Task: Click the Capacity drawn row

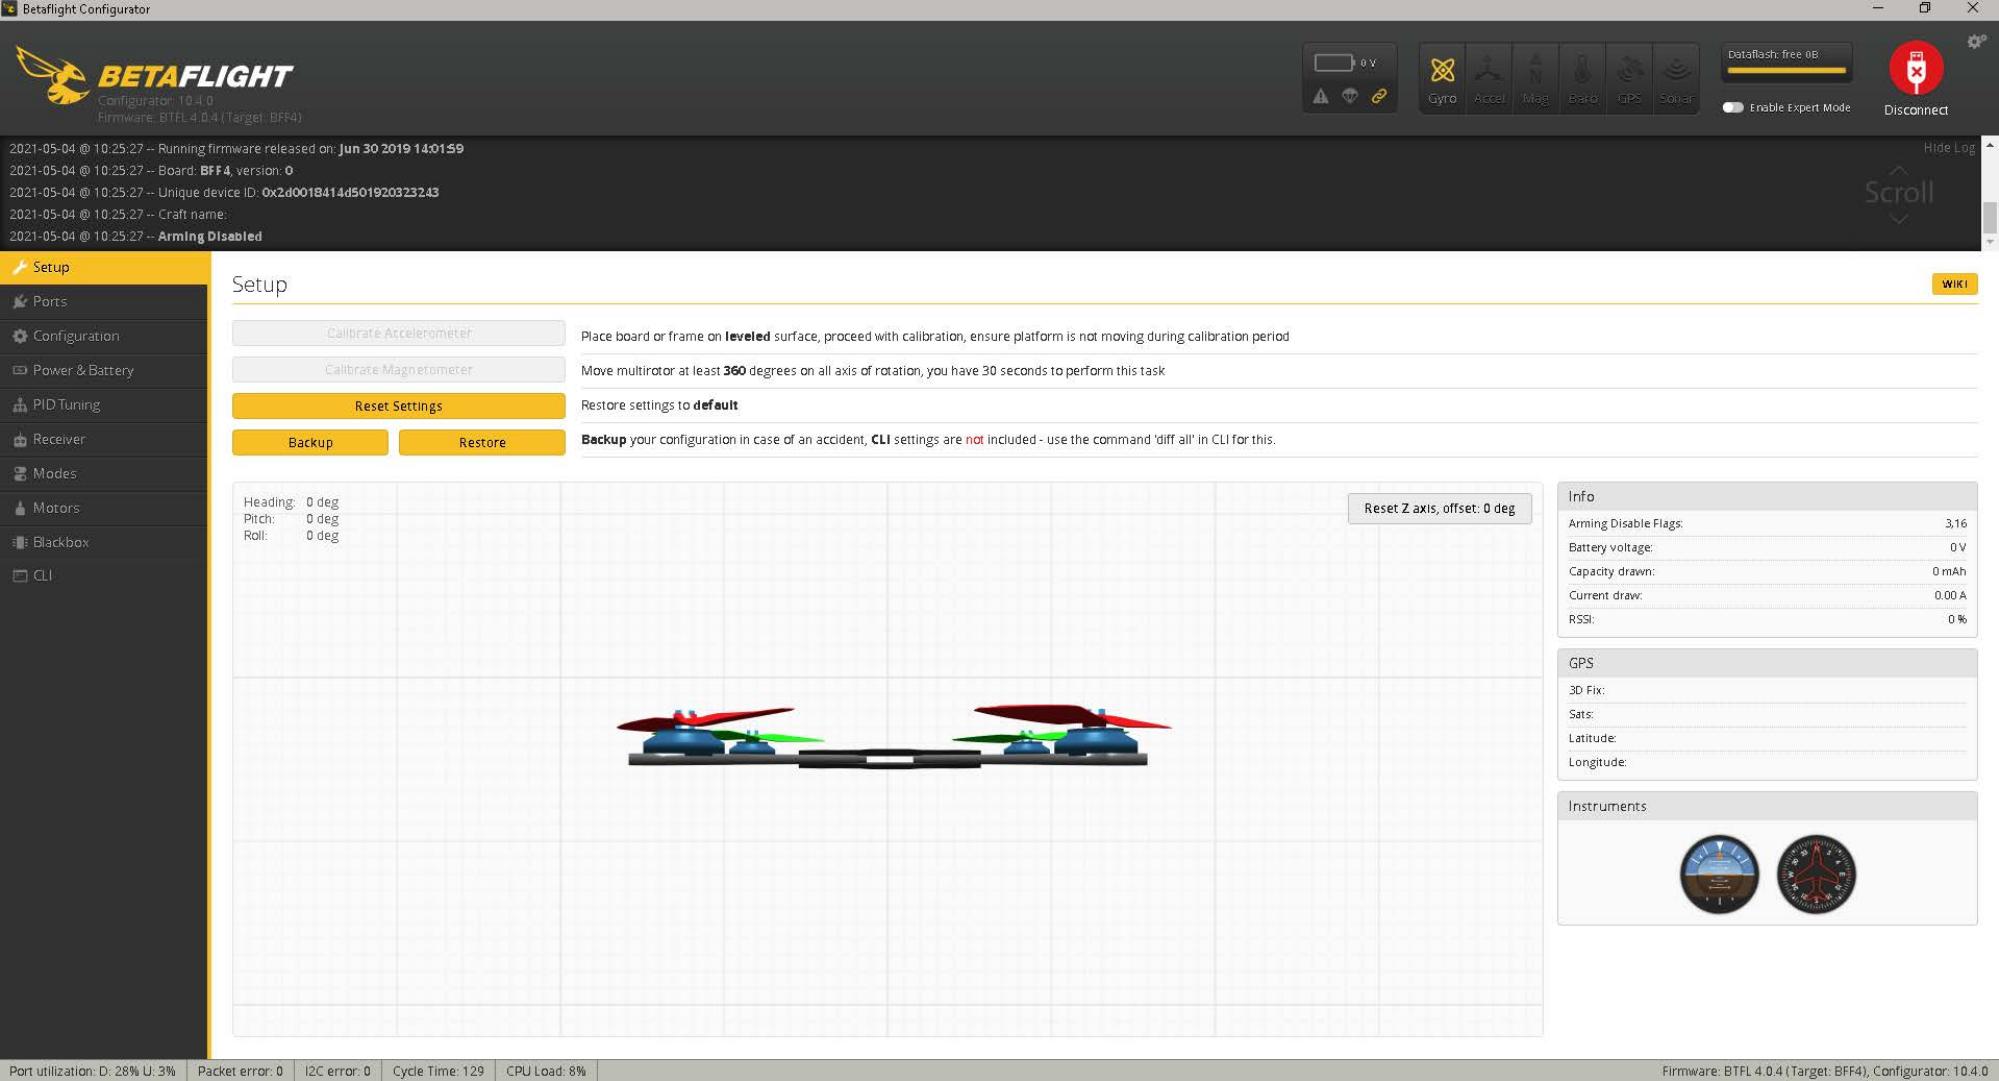Action: (x=1767, y=571)
